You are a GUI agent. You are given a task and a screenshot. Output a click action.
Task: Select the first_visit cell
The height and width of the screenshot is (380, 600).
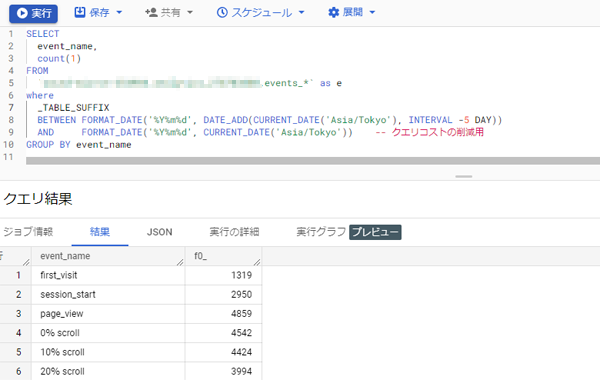(x=108, y=275)
